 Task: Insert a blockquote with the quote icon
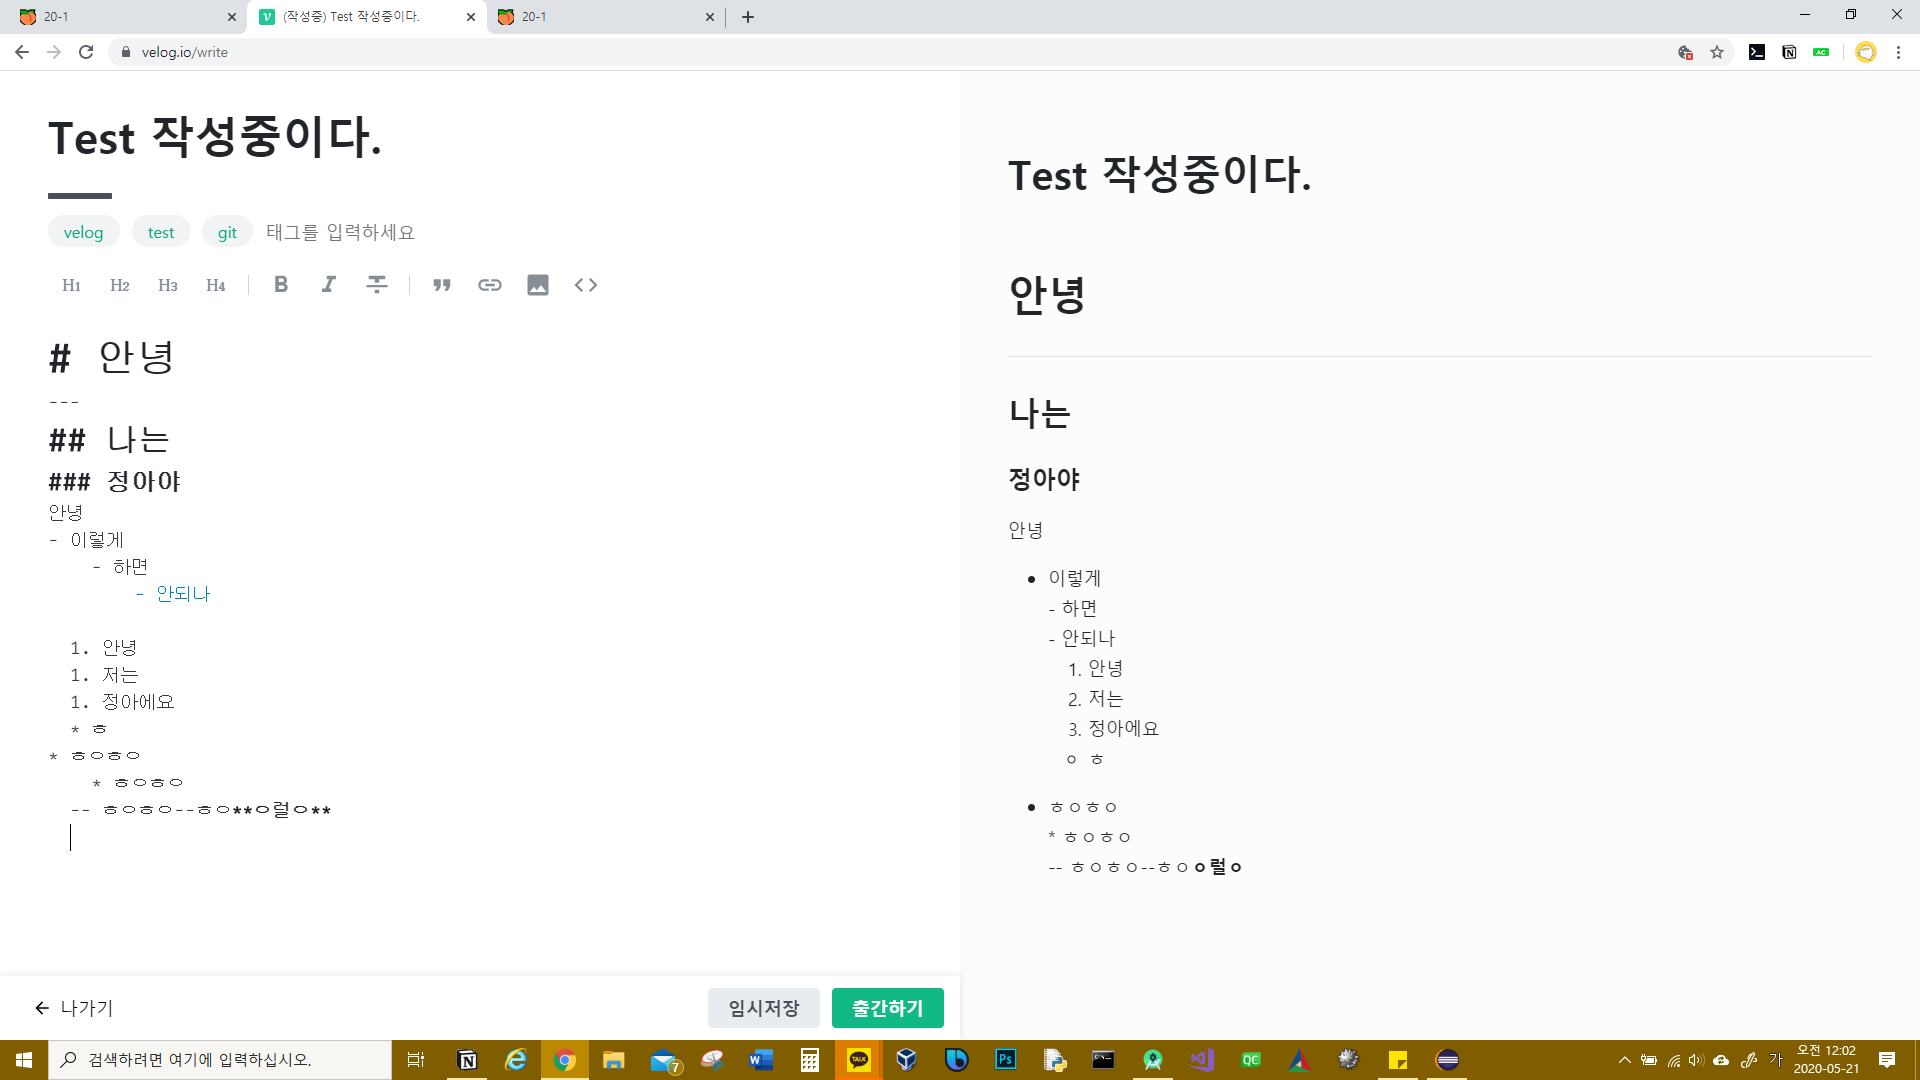click(442, 285)
